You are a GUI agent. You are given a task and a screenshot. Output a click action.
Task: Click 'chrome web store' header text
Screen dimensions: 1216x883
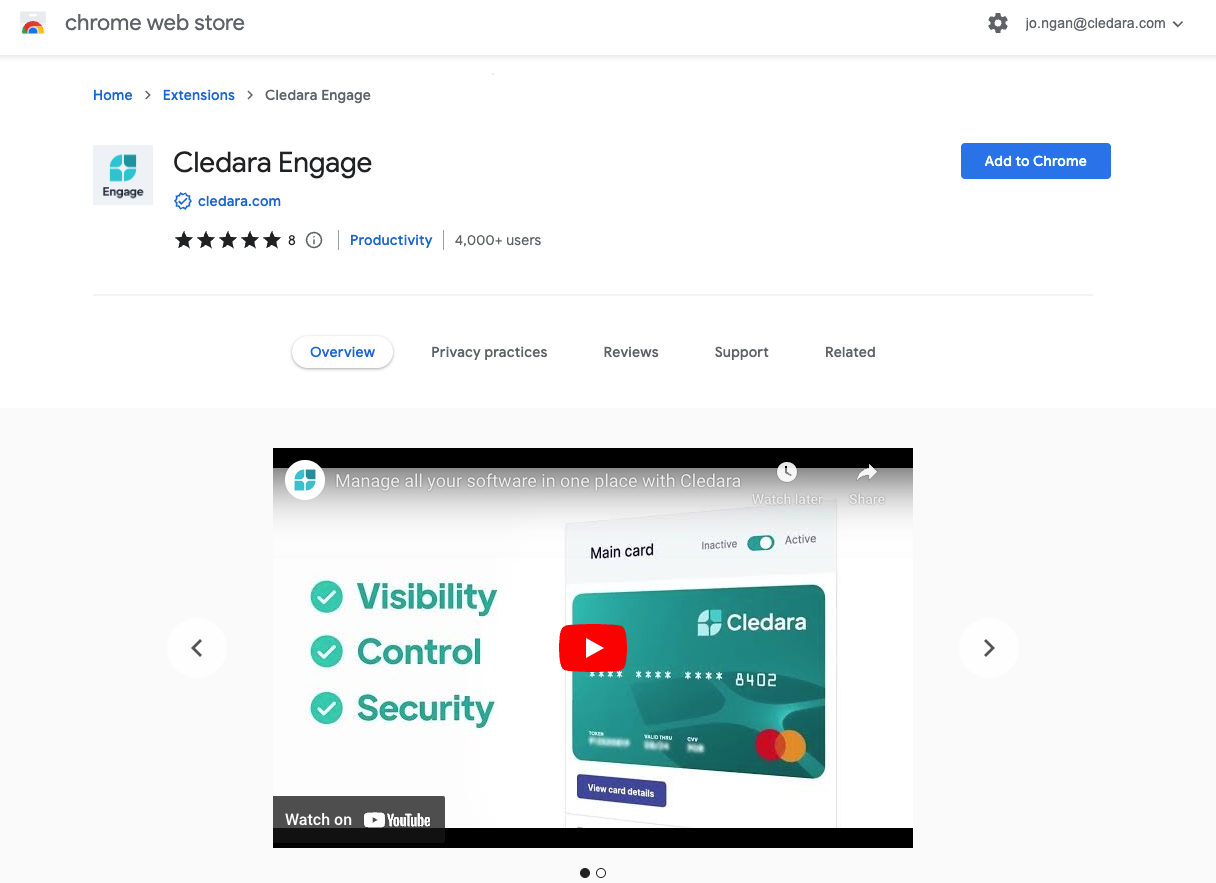tap(155, 23)
